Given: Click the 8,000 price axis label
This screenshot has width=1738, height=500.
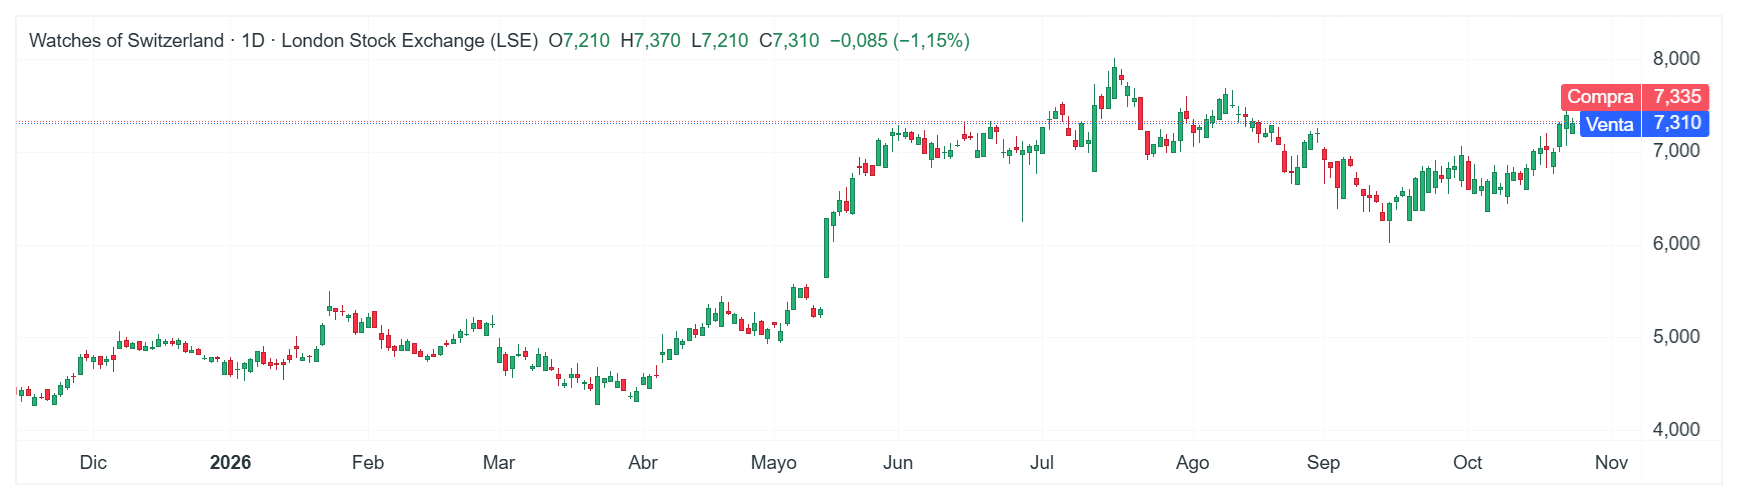Looking at the screenshot, I should [x=1676, y=58].
